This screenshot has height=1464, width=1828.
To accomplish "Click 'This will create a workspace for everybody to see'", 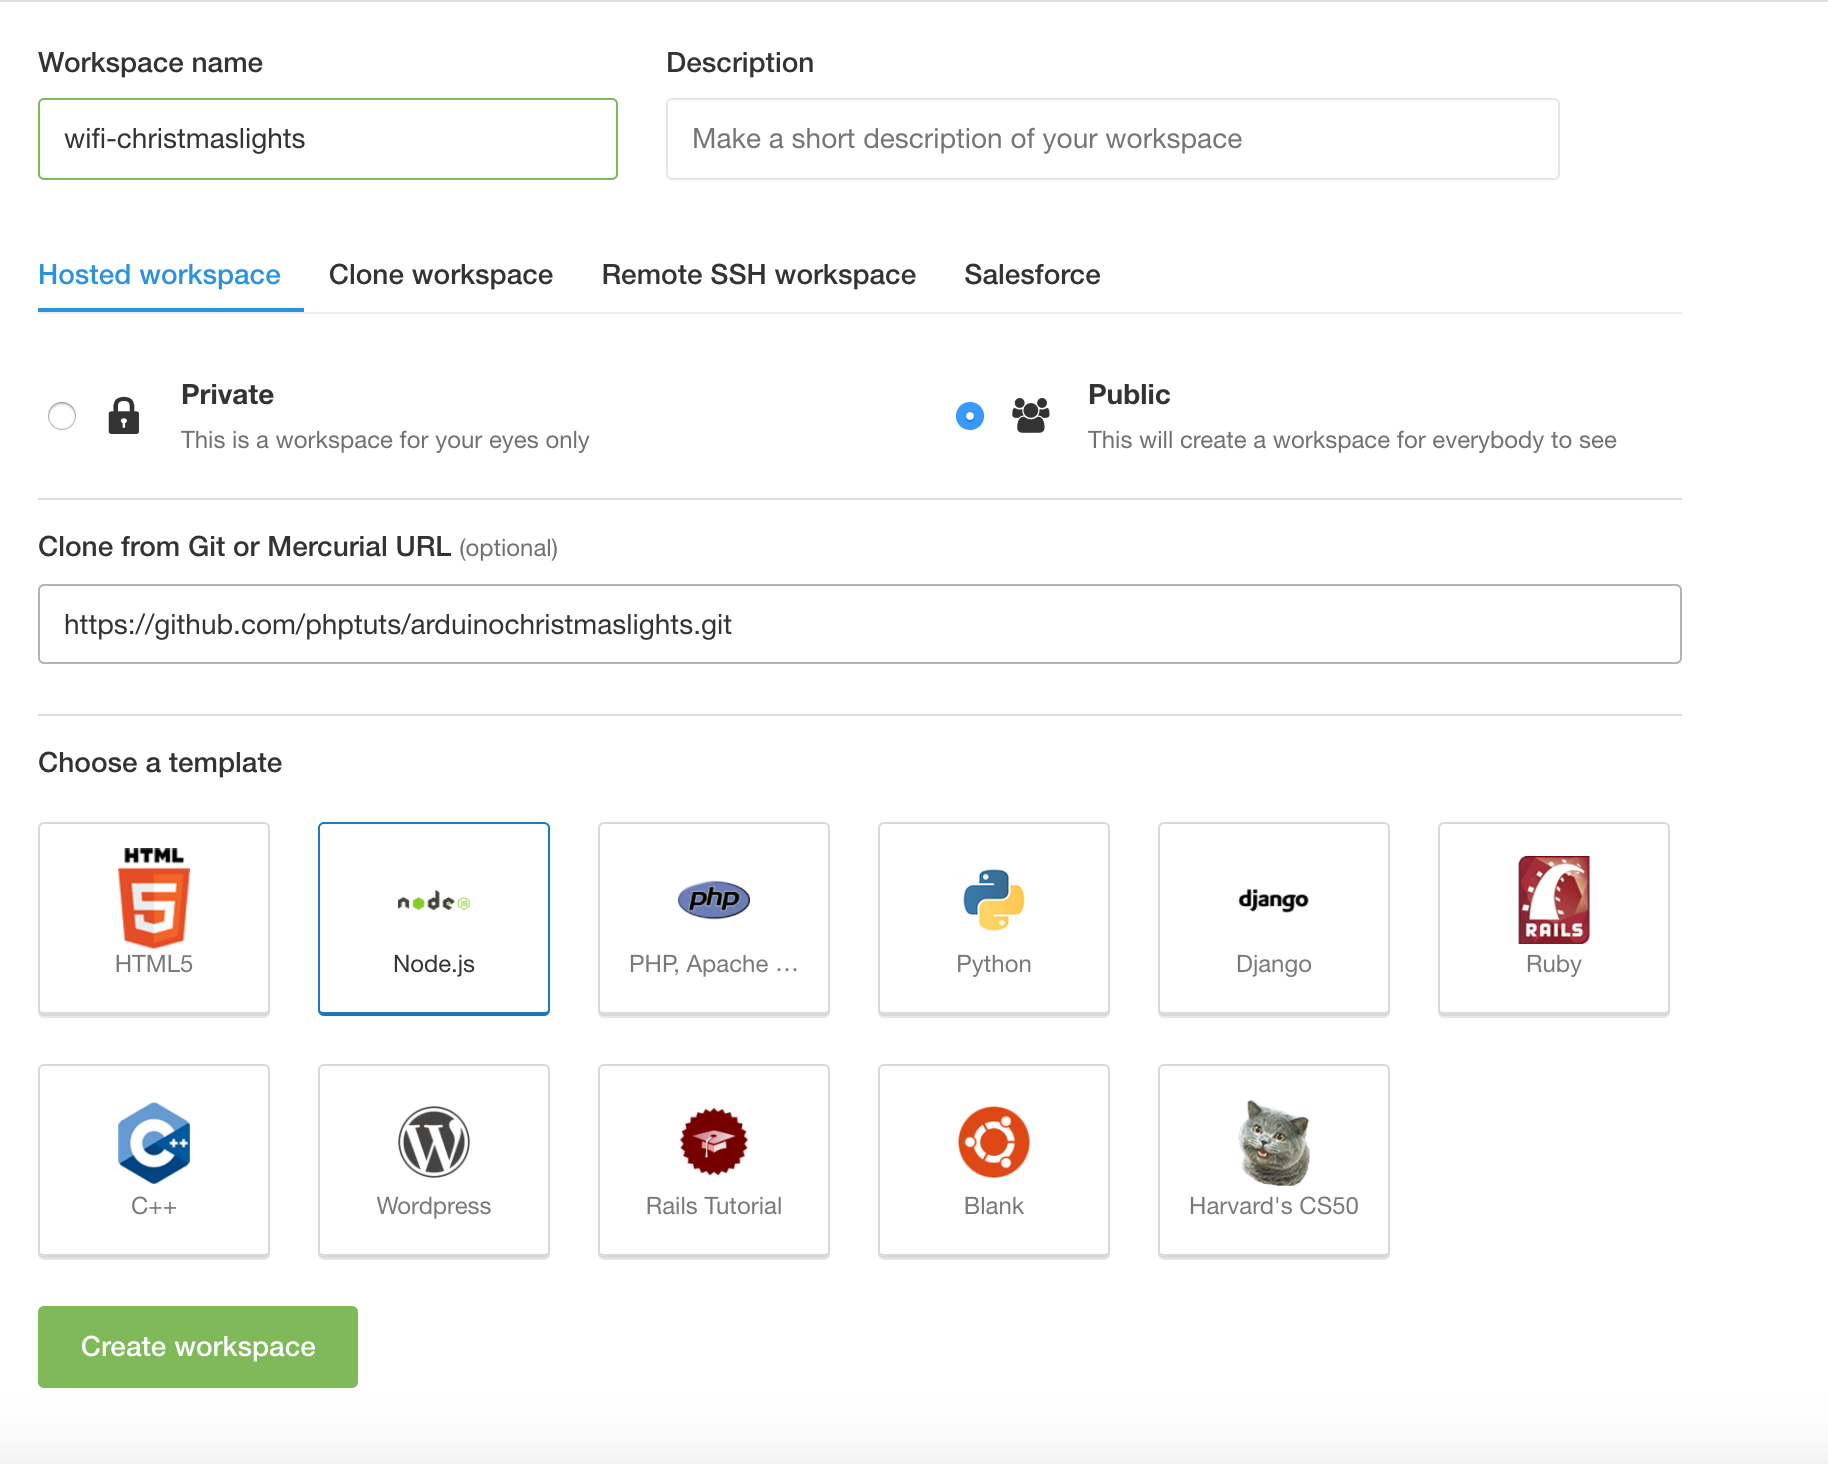I will [x=1352, y=440].
